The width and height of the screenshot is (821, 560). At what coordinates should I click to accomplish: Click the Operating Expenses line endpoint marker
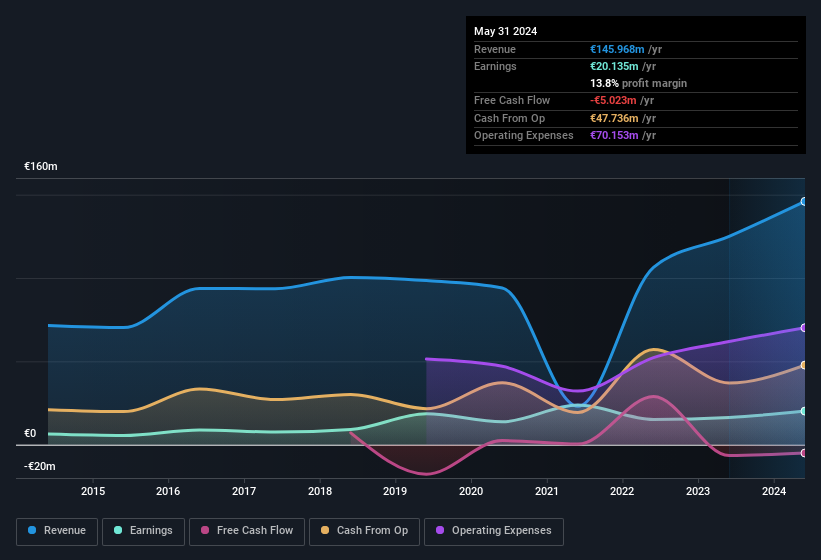[x=804, y=328]
